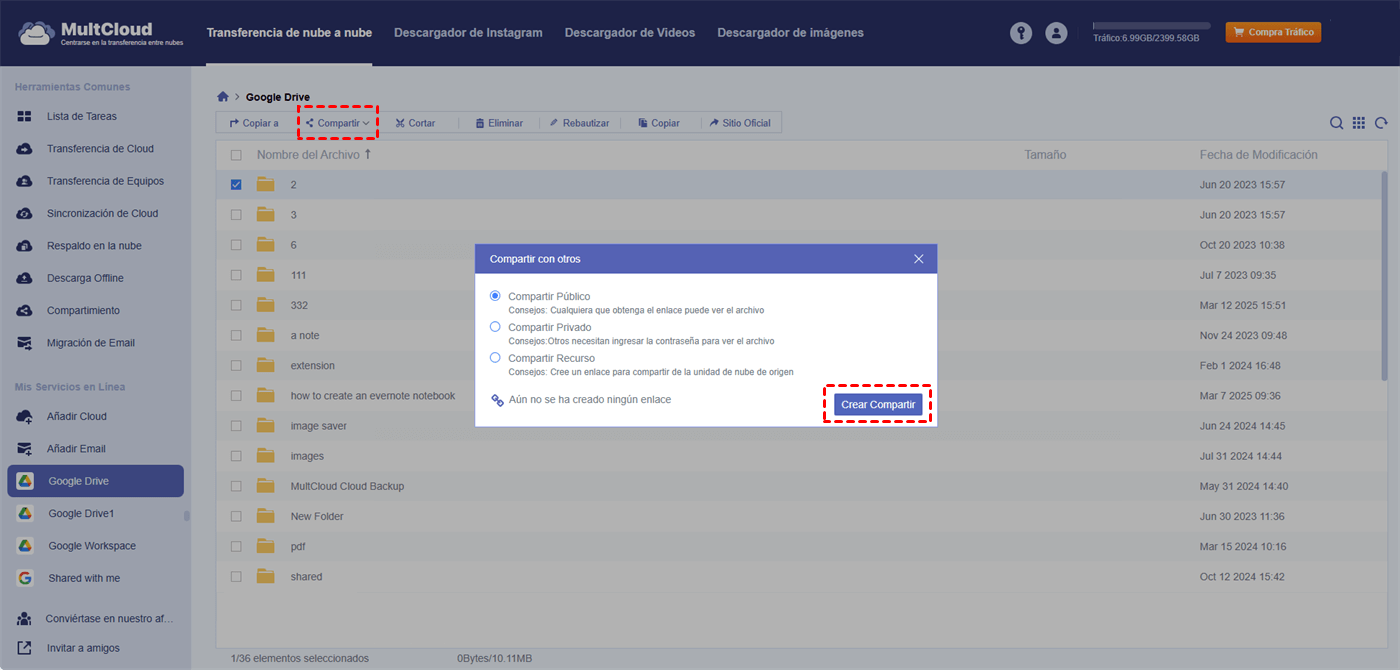Screen dimensions: 1400x670
Task: Open Compartimiento in sidebar
Action: point(83,310)
